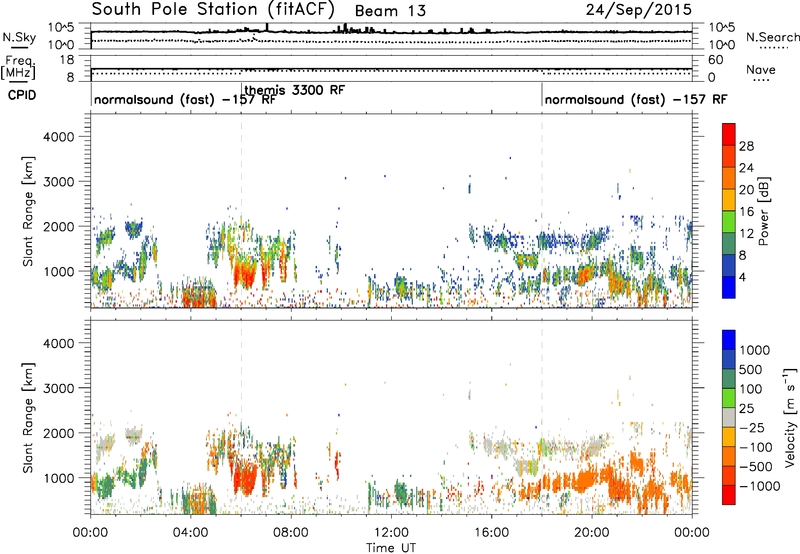Click the "Time UT" axis title
Screen dimensions: 800x554
pos(391,547)
